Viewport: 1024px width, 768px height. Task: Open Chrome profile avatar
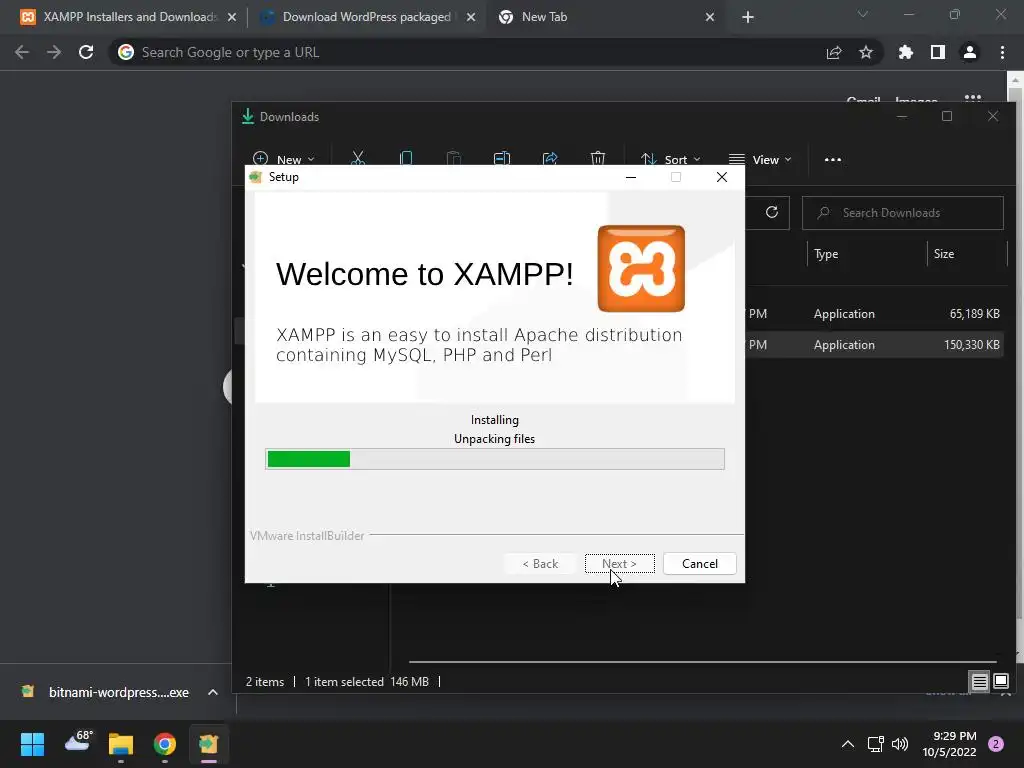point(970,52)
